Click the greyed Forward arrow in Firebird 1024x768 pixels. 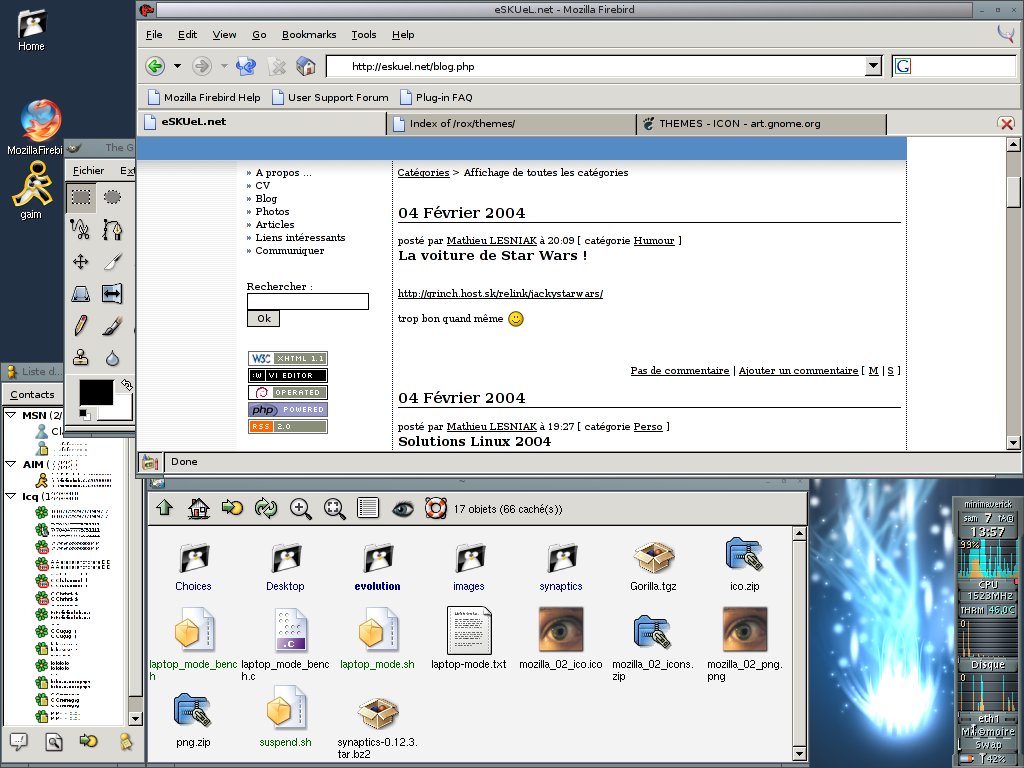202,66
